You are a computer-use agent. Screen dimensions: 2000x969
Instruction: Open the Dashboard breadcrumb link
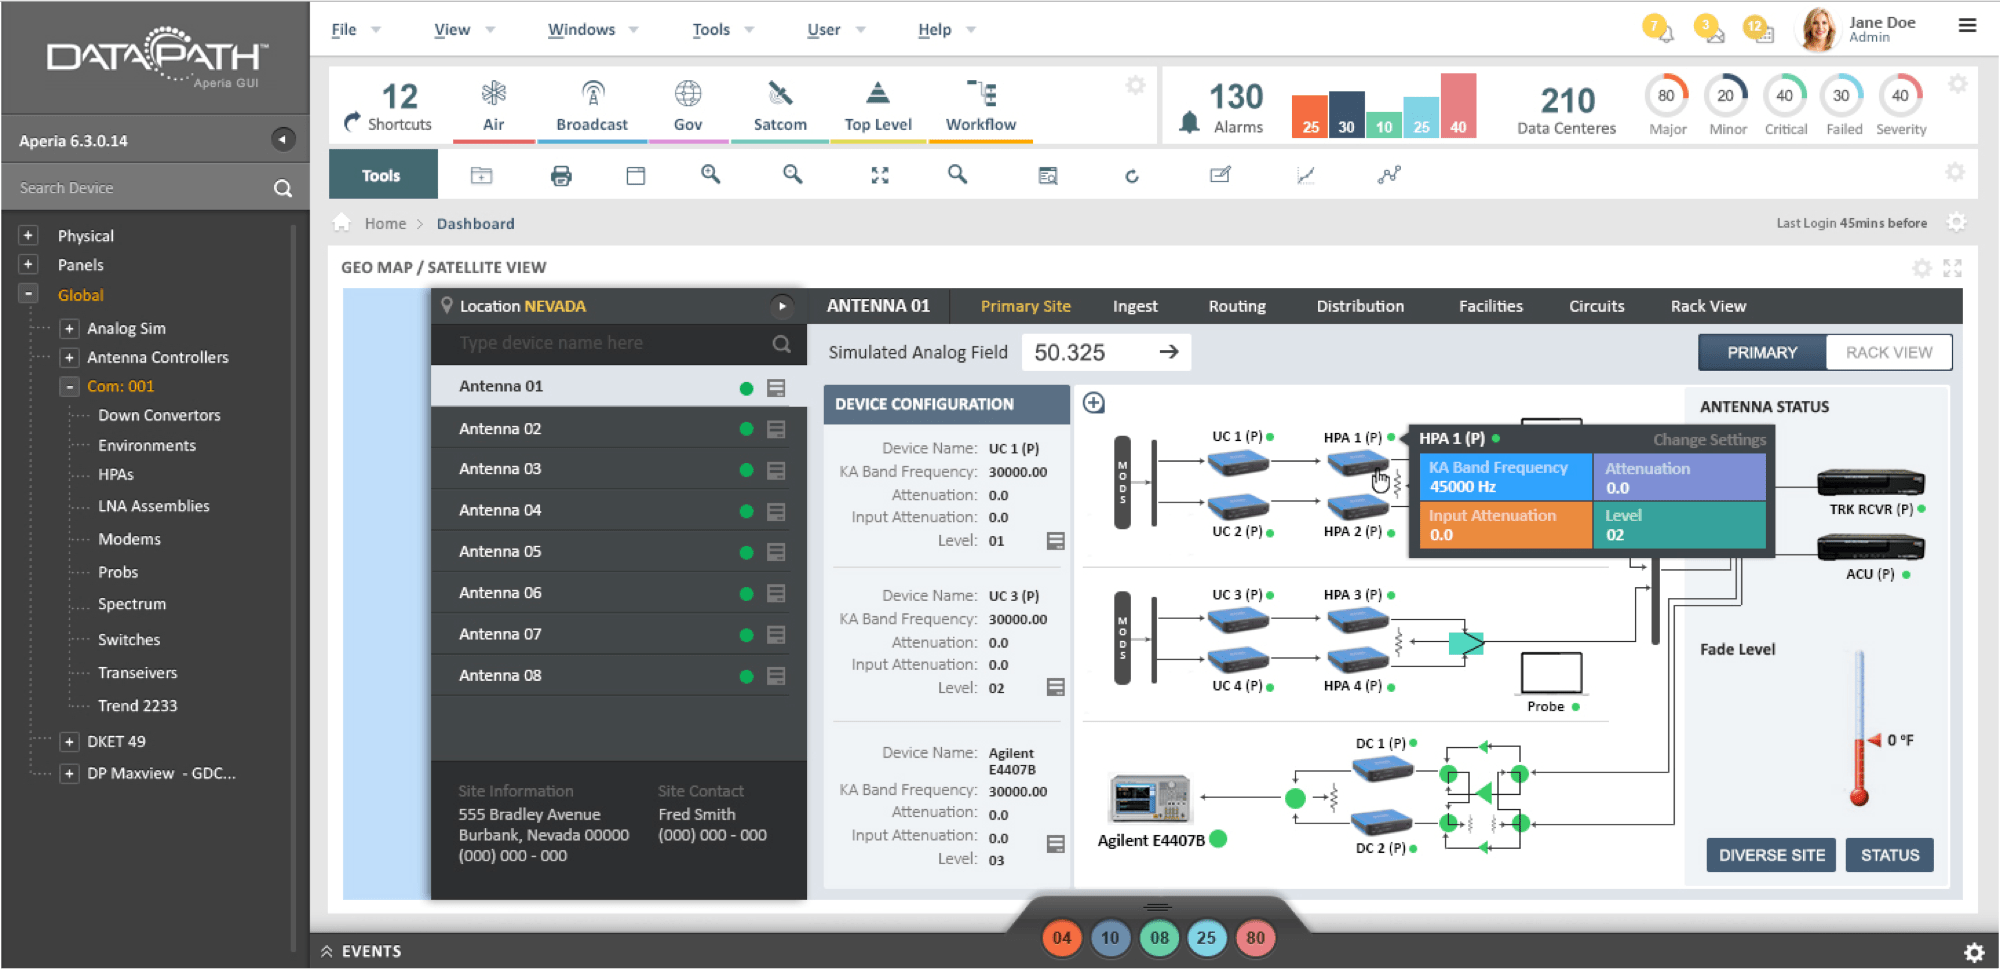pos(476,223)
